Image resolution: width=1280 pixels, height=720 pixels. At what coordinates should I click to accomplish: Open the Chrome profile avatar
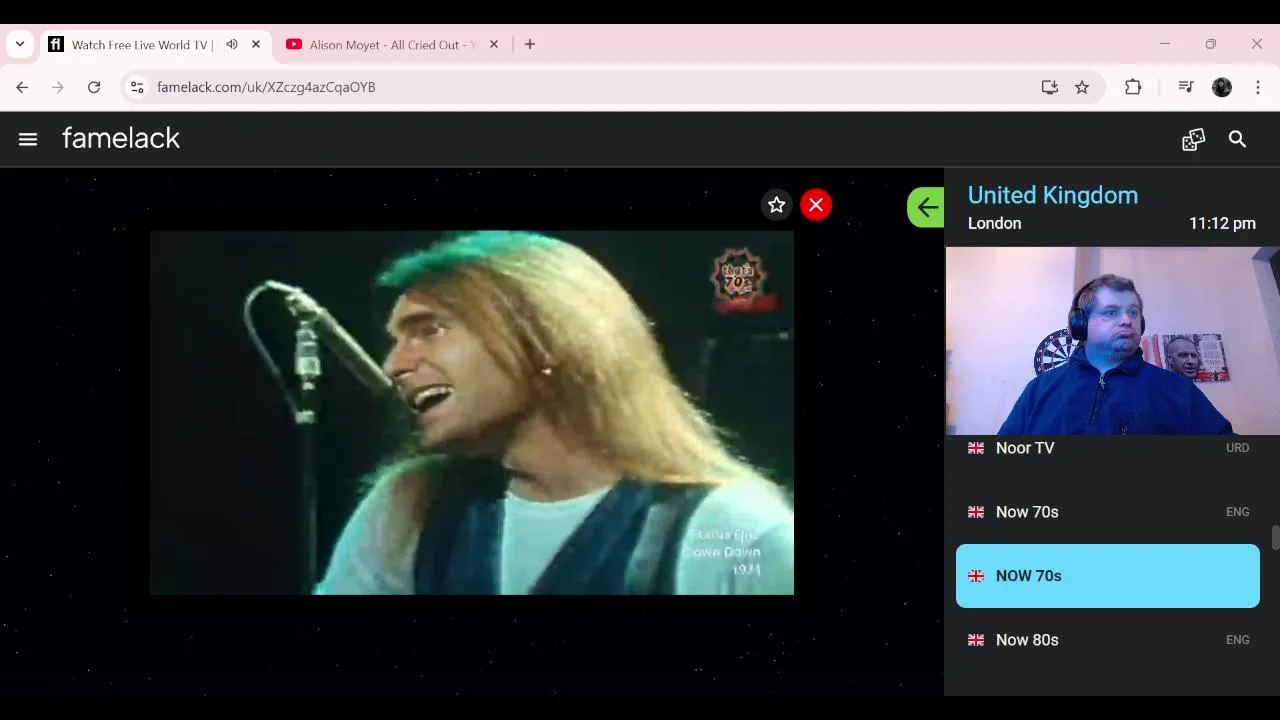(x=1222, y=87)
